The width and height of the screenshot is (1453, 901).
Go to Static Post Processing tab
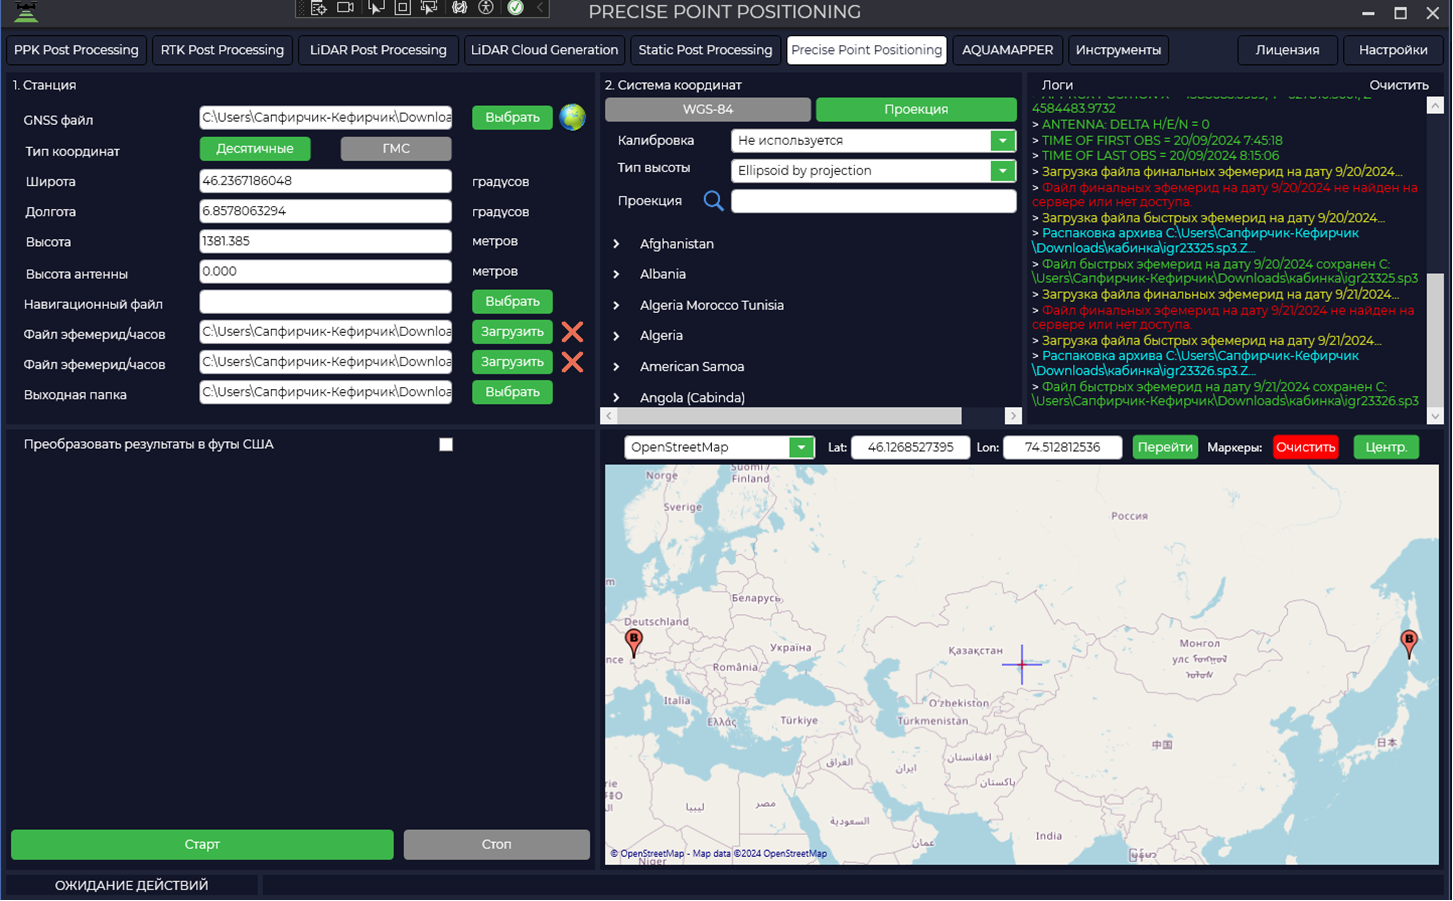[705, 50]
